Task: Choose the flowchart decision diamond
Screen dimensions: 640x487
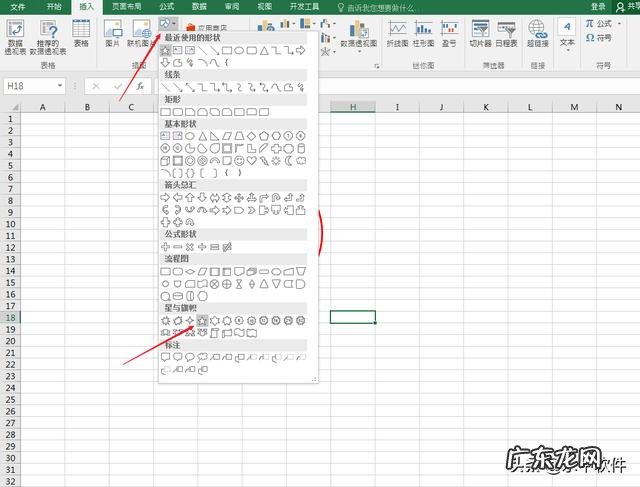Action: [190, 272]
